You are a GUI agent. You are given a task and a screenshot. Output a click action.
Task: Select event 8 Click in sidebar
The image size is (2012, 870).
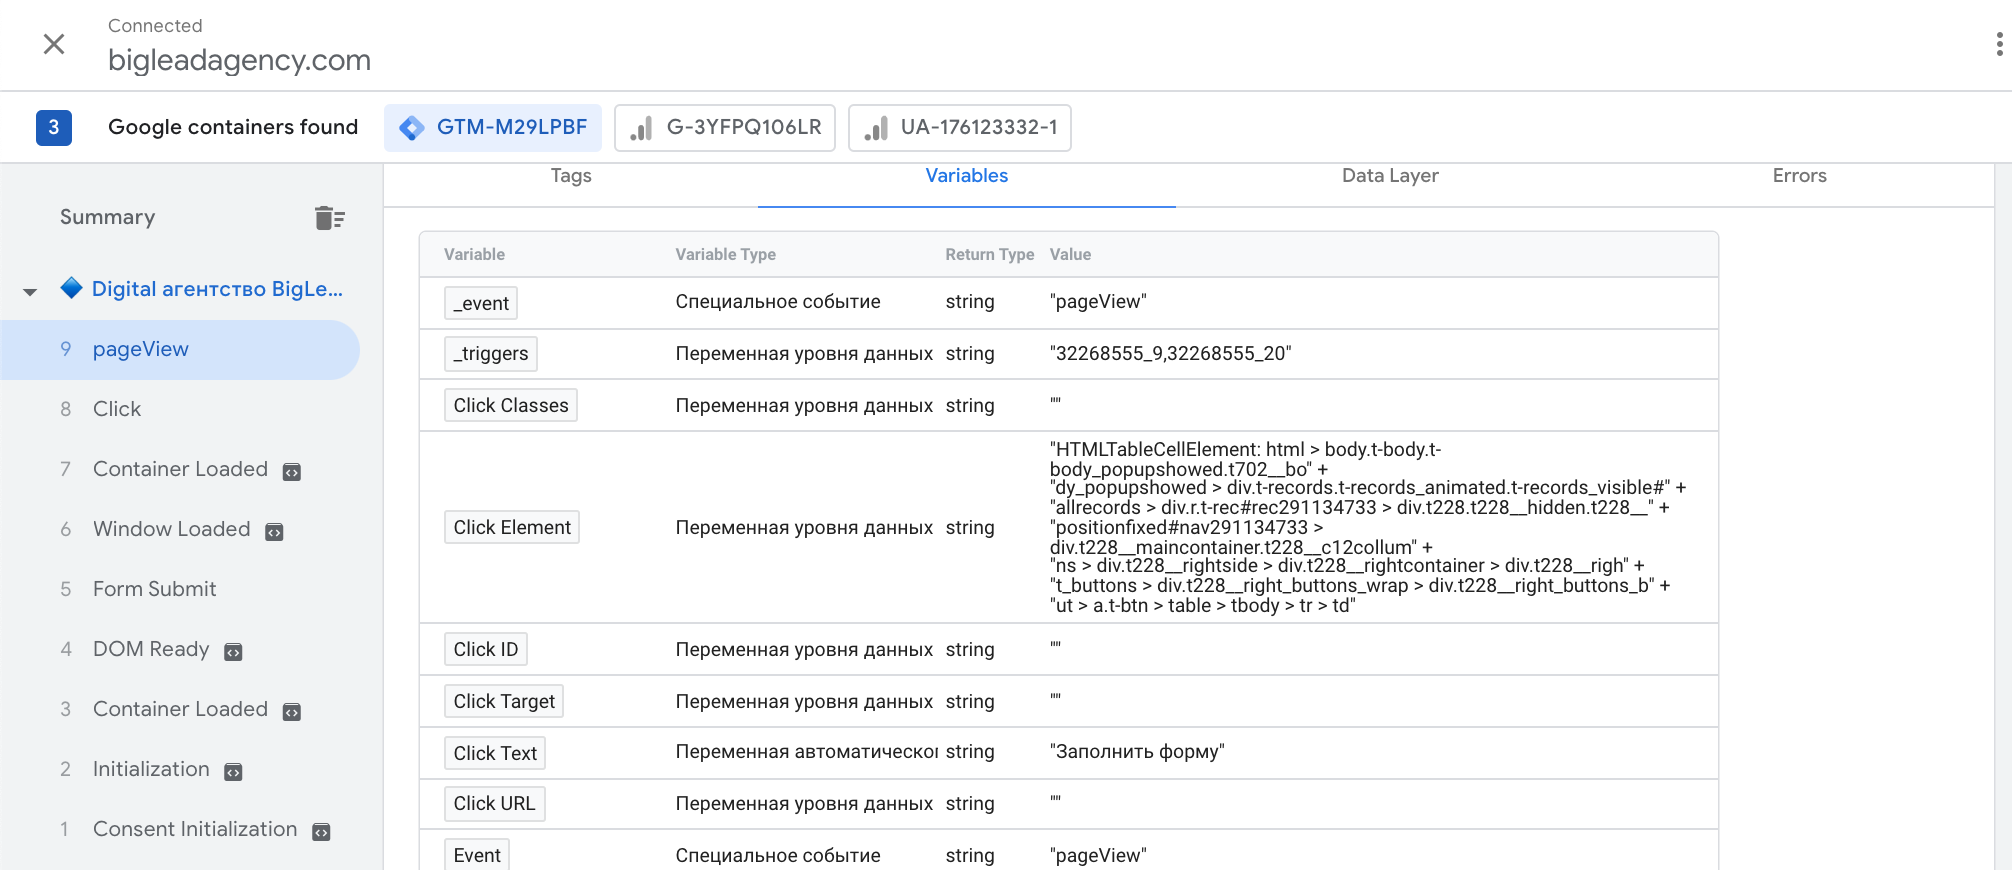click(x=117, y=409)
